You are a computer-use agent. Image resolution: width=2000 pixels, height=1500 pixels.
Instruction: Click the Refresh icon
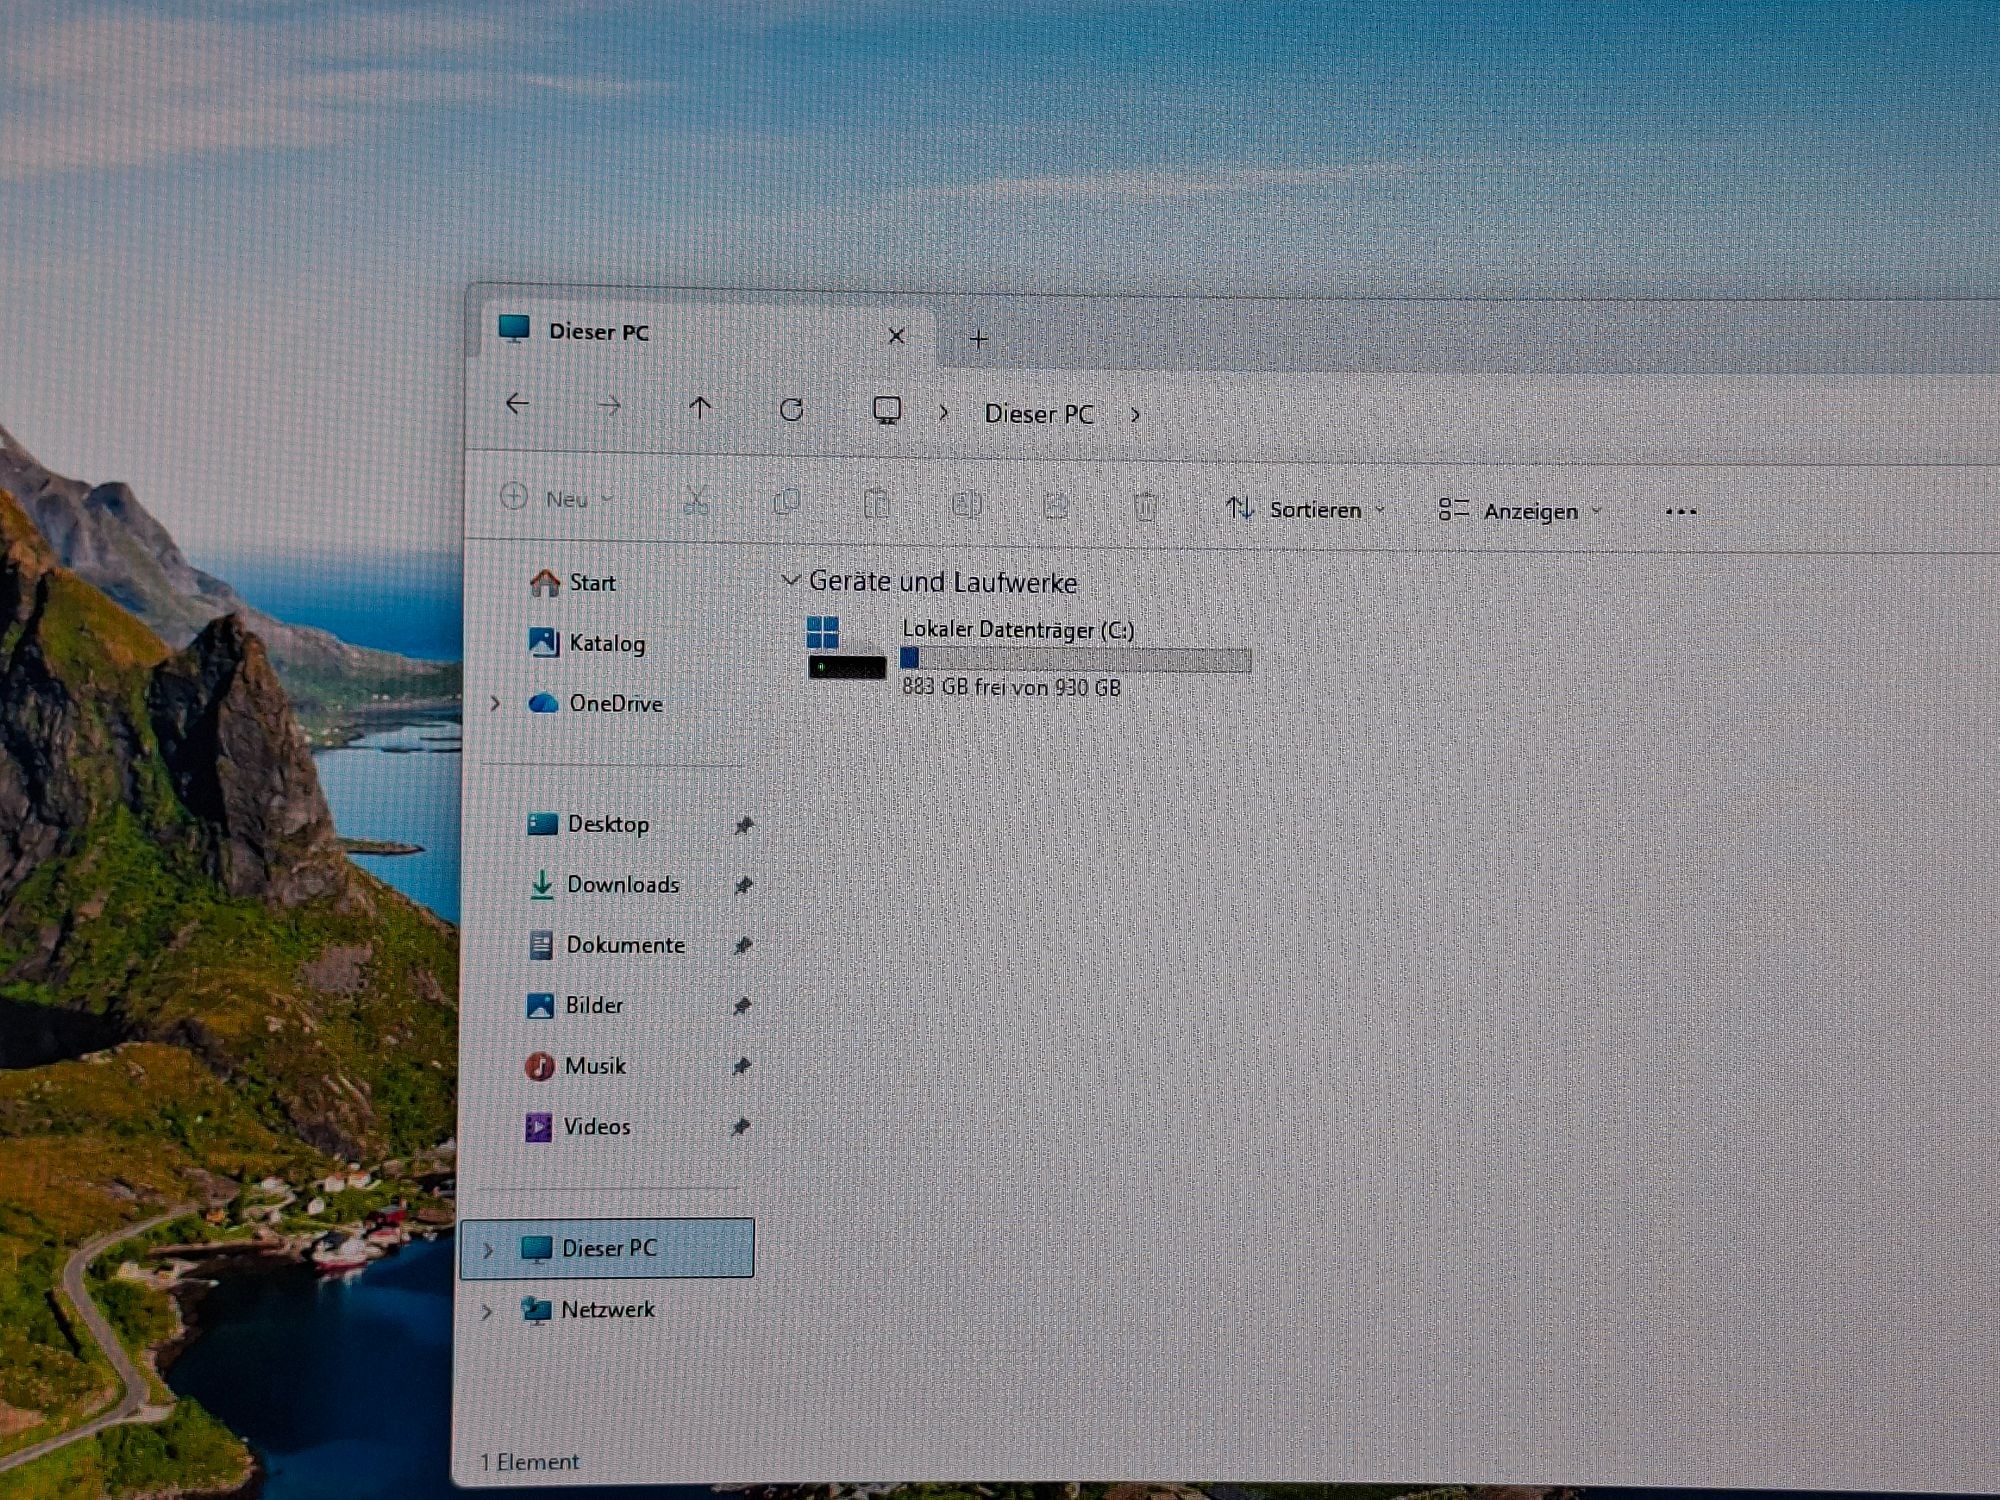791,409
